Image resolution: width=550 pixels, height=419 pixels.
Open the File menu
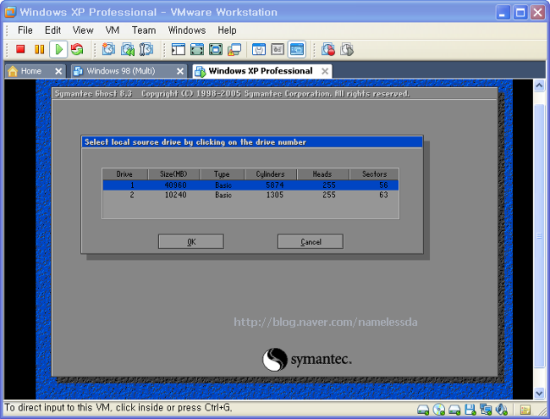[25, 31]
